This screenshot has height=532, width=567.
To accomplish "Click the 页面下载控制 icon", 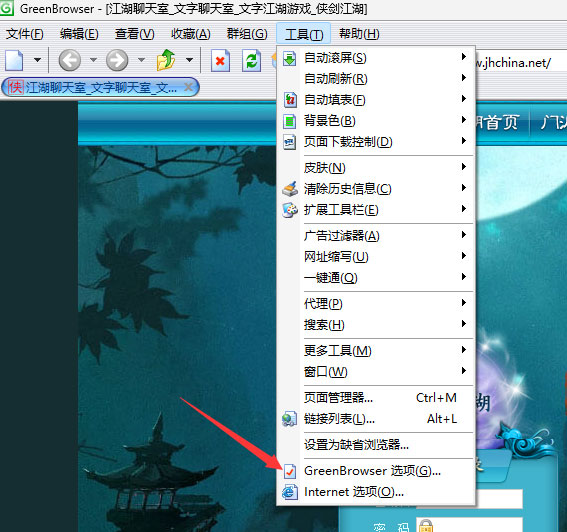I will pyautogui.click(x=290, y=142).
